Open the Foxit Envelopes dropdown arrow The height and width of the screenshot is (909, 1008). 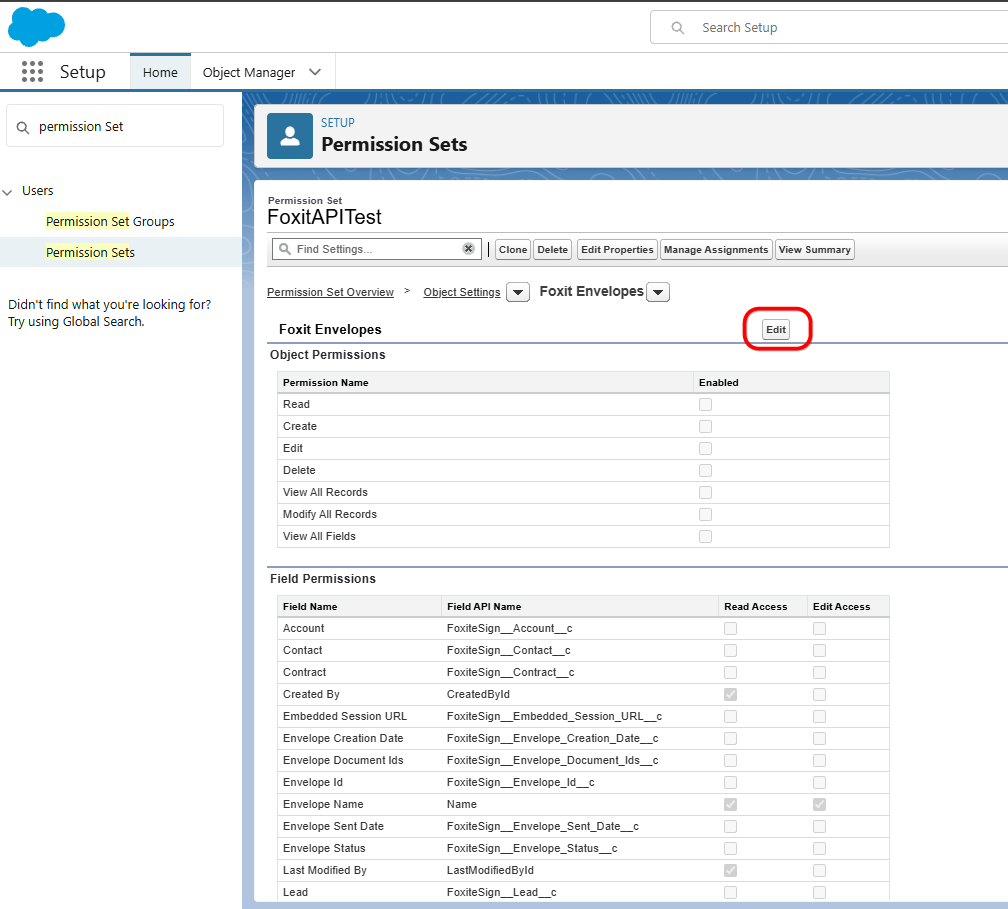pyautogui.click(x=658, y=293)
